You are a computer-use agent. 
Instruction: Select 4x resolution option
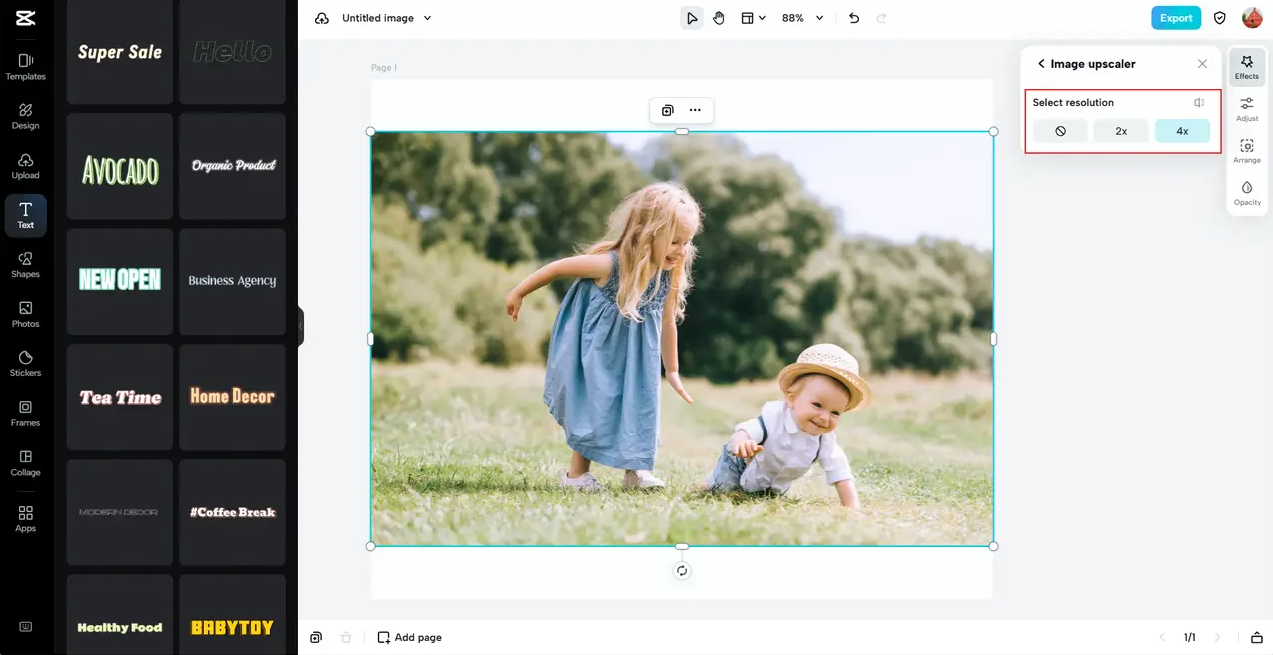pos(1182,131)
